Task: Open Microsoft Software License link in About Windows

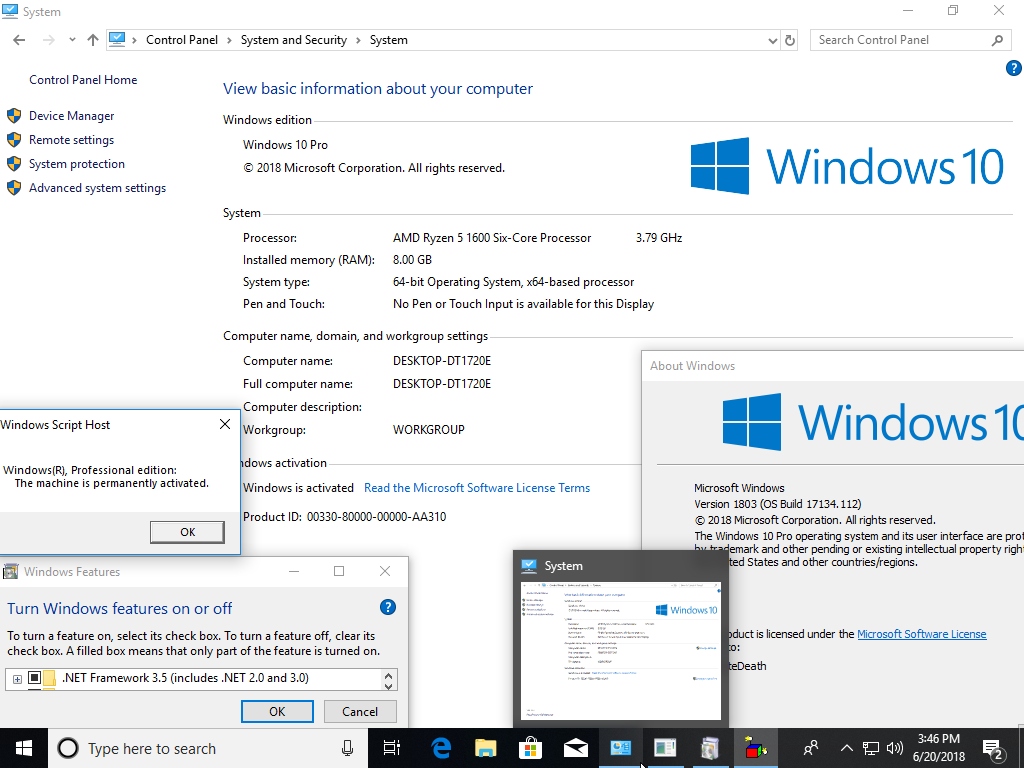Action: click(x=921, y=634)
